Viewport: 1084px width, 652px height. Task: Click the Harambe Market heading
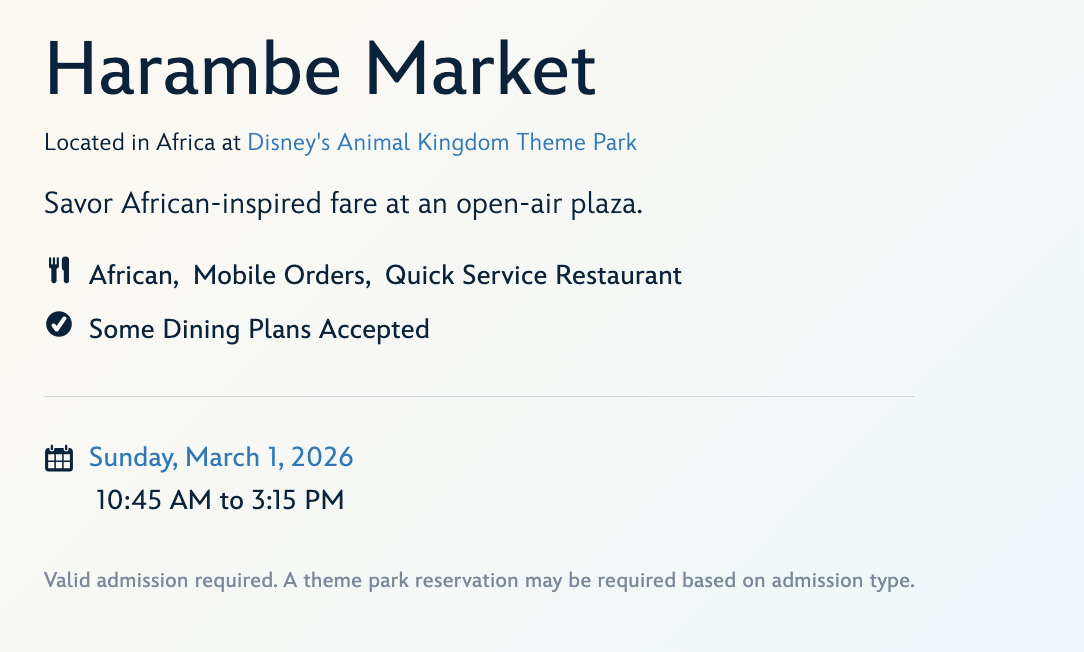320,68
